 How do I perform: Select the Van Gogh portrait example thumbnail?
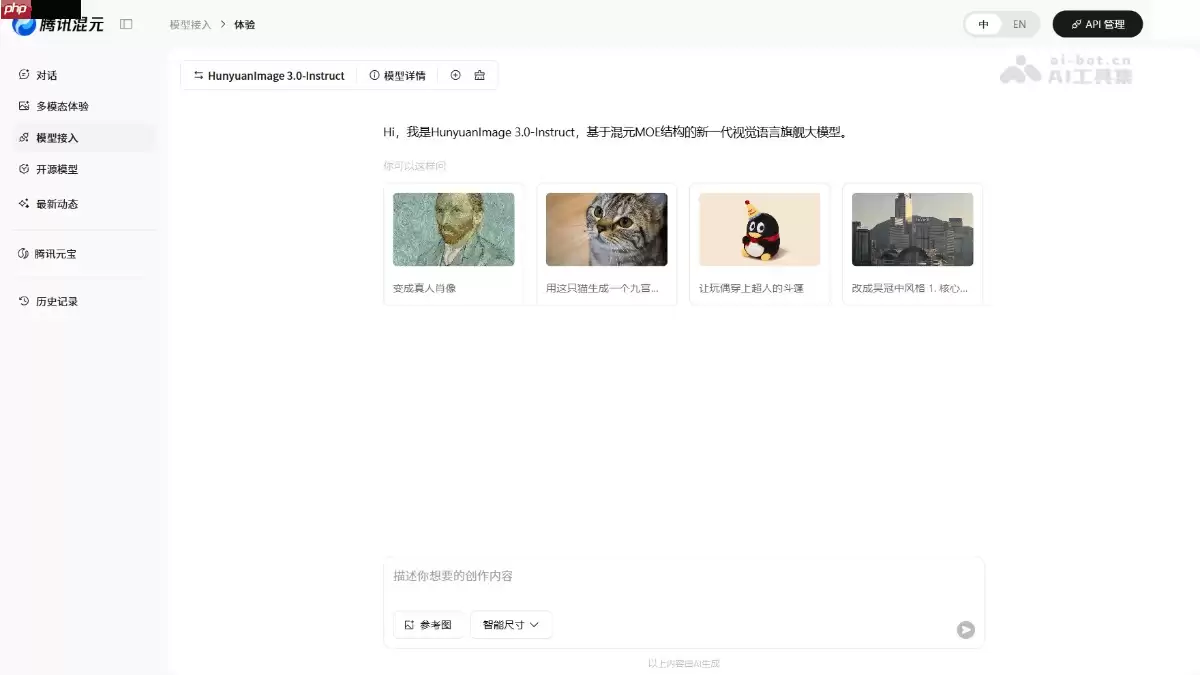click(x=453, y=229)
